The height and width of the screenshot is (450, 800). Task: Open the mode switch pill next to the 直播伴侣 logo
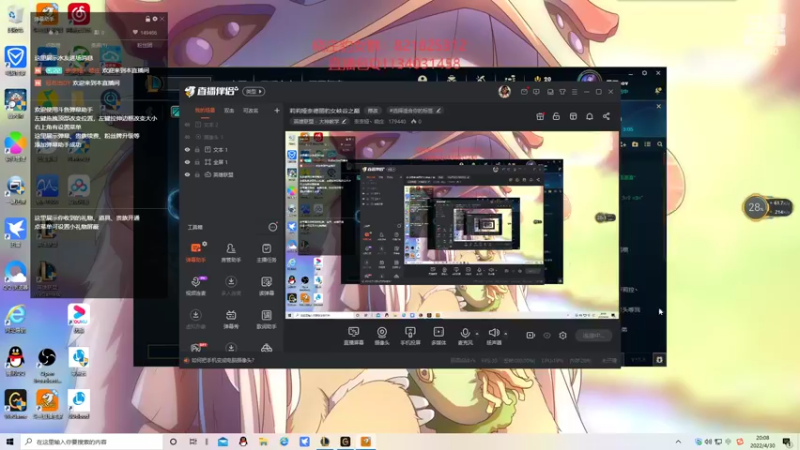point(254,92)
